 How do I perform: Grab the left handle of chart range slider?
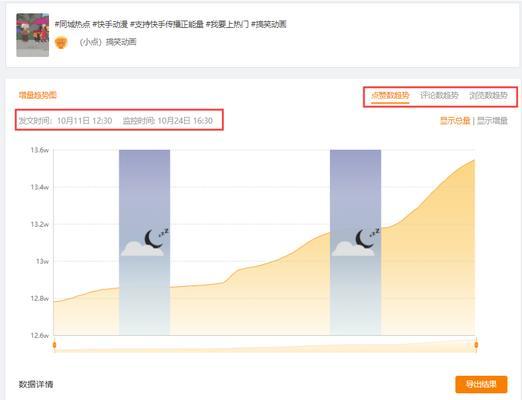point(54,345)
